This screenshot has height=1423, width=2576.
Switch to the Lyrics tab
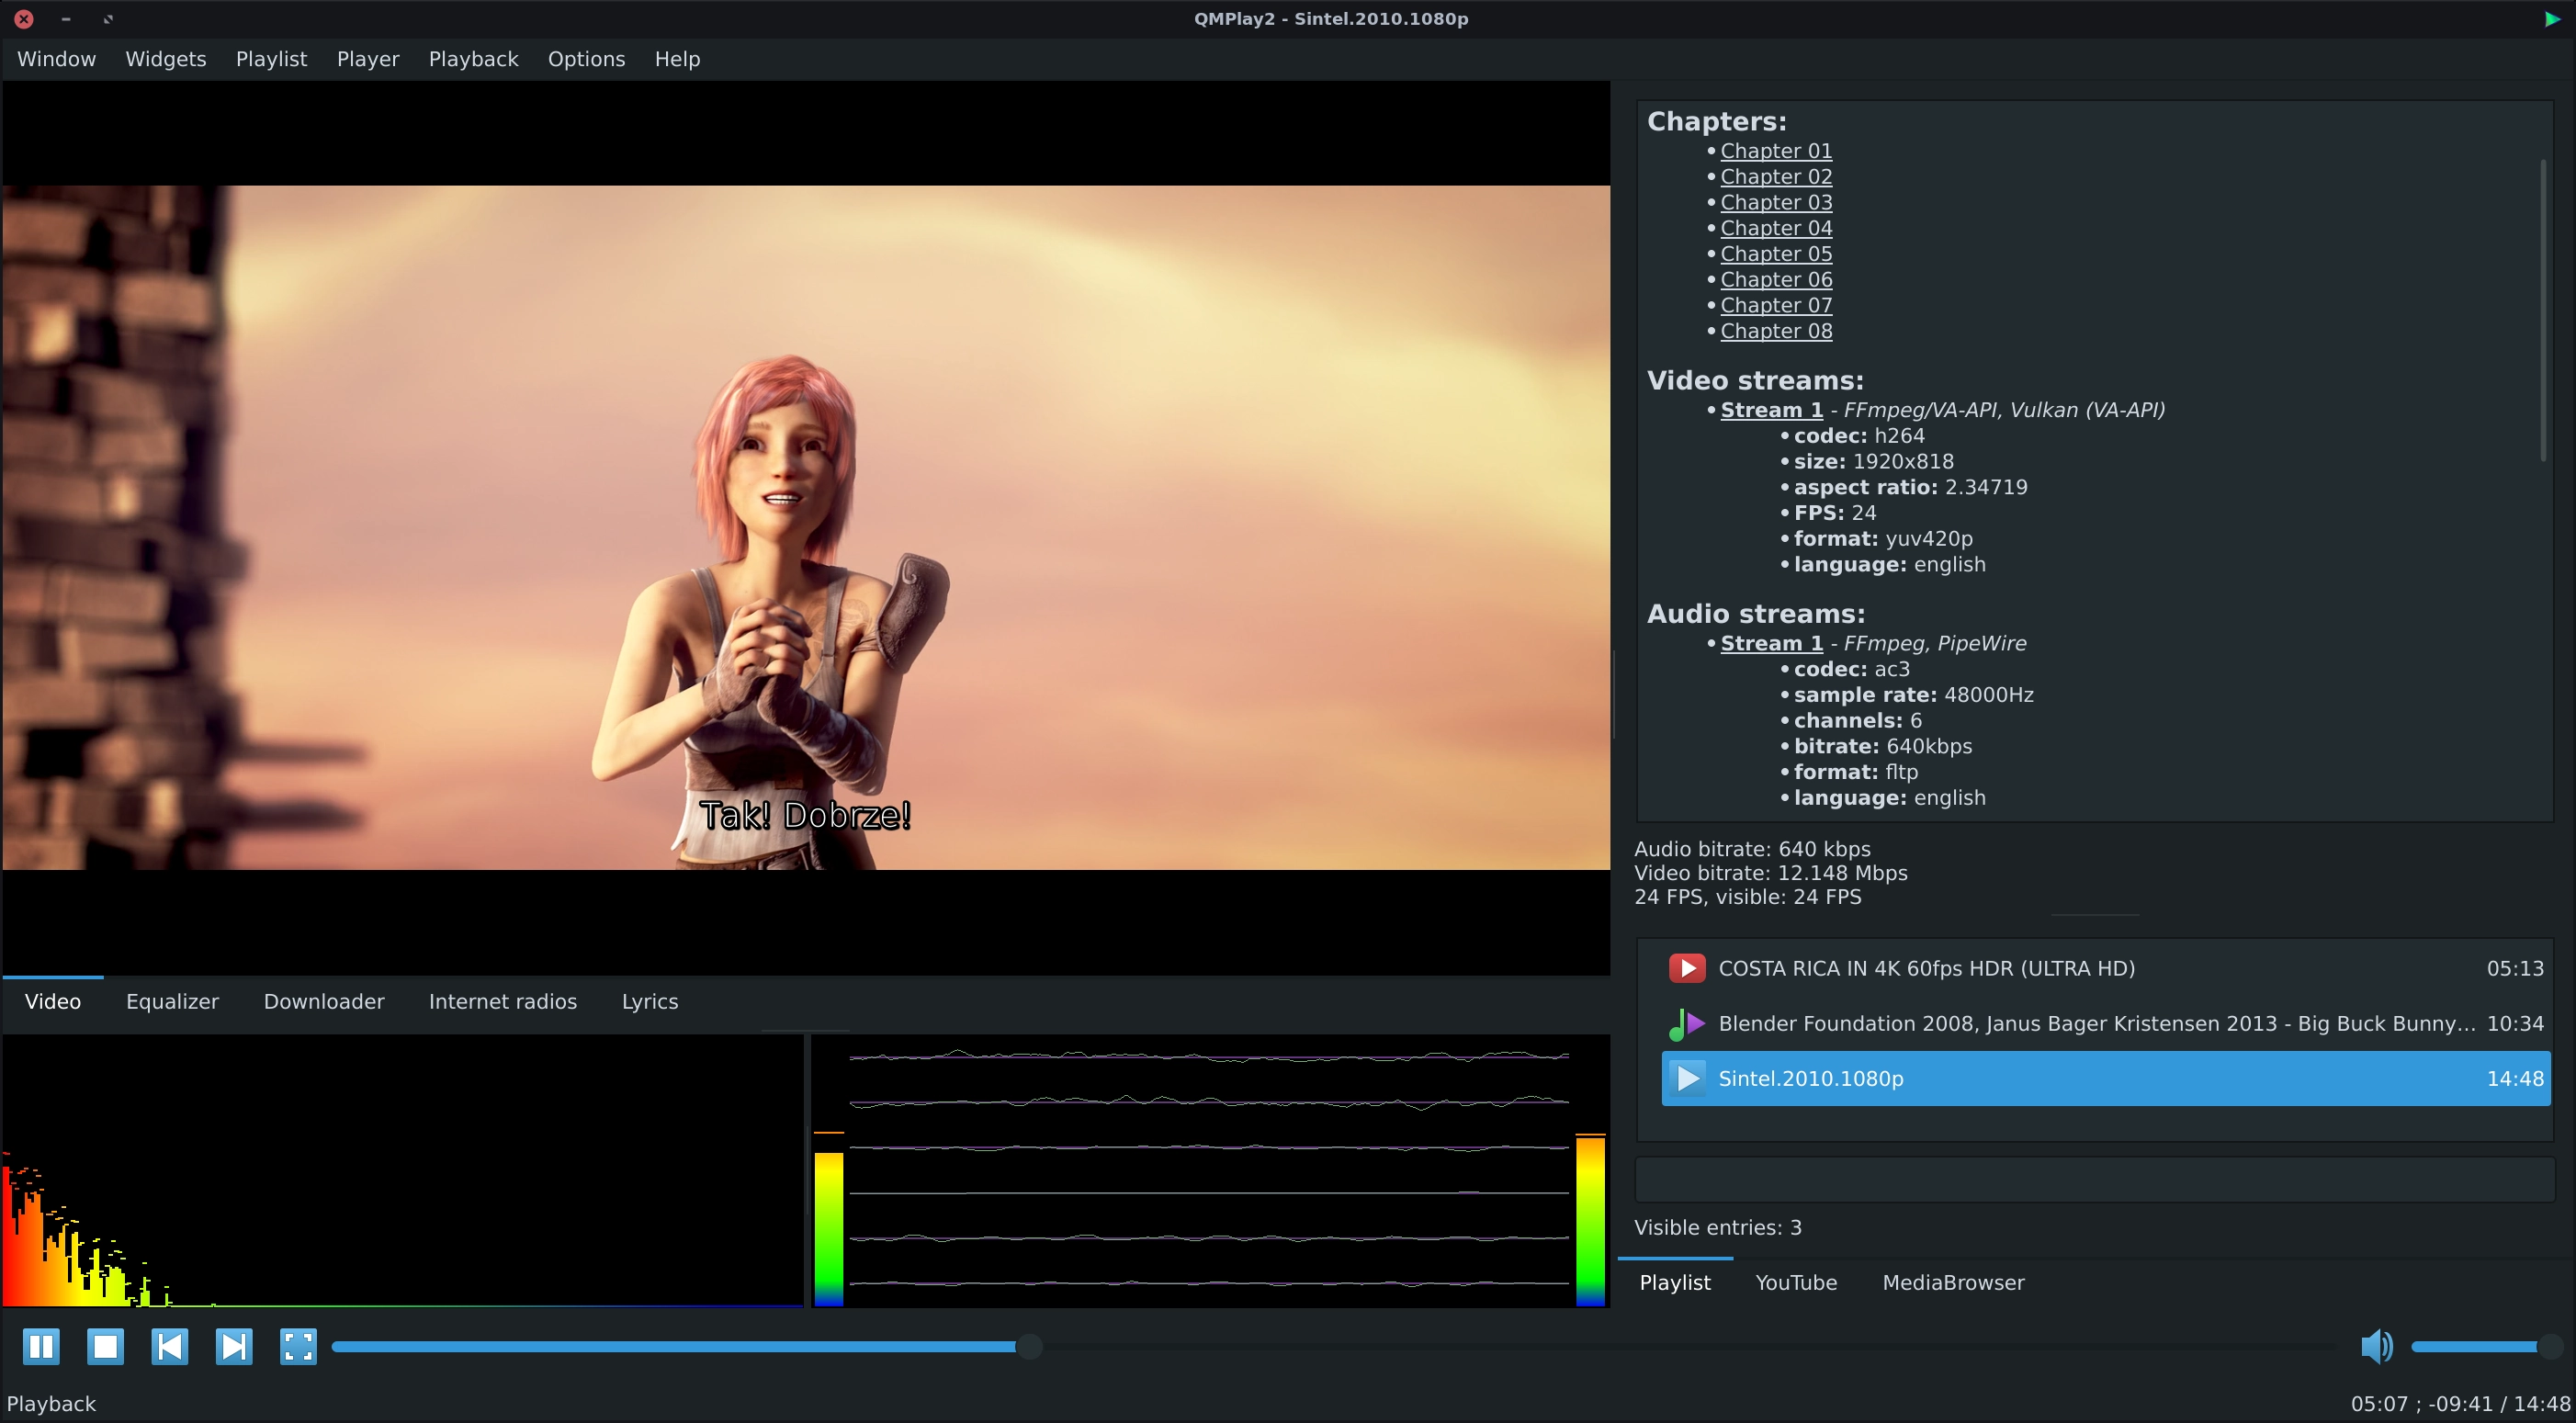[649, 1000]
